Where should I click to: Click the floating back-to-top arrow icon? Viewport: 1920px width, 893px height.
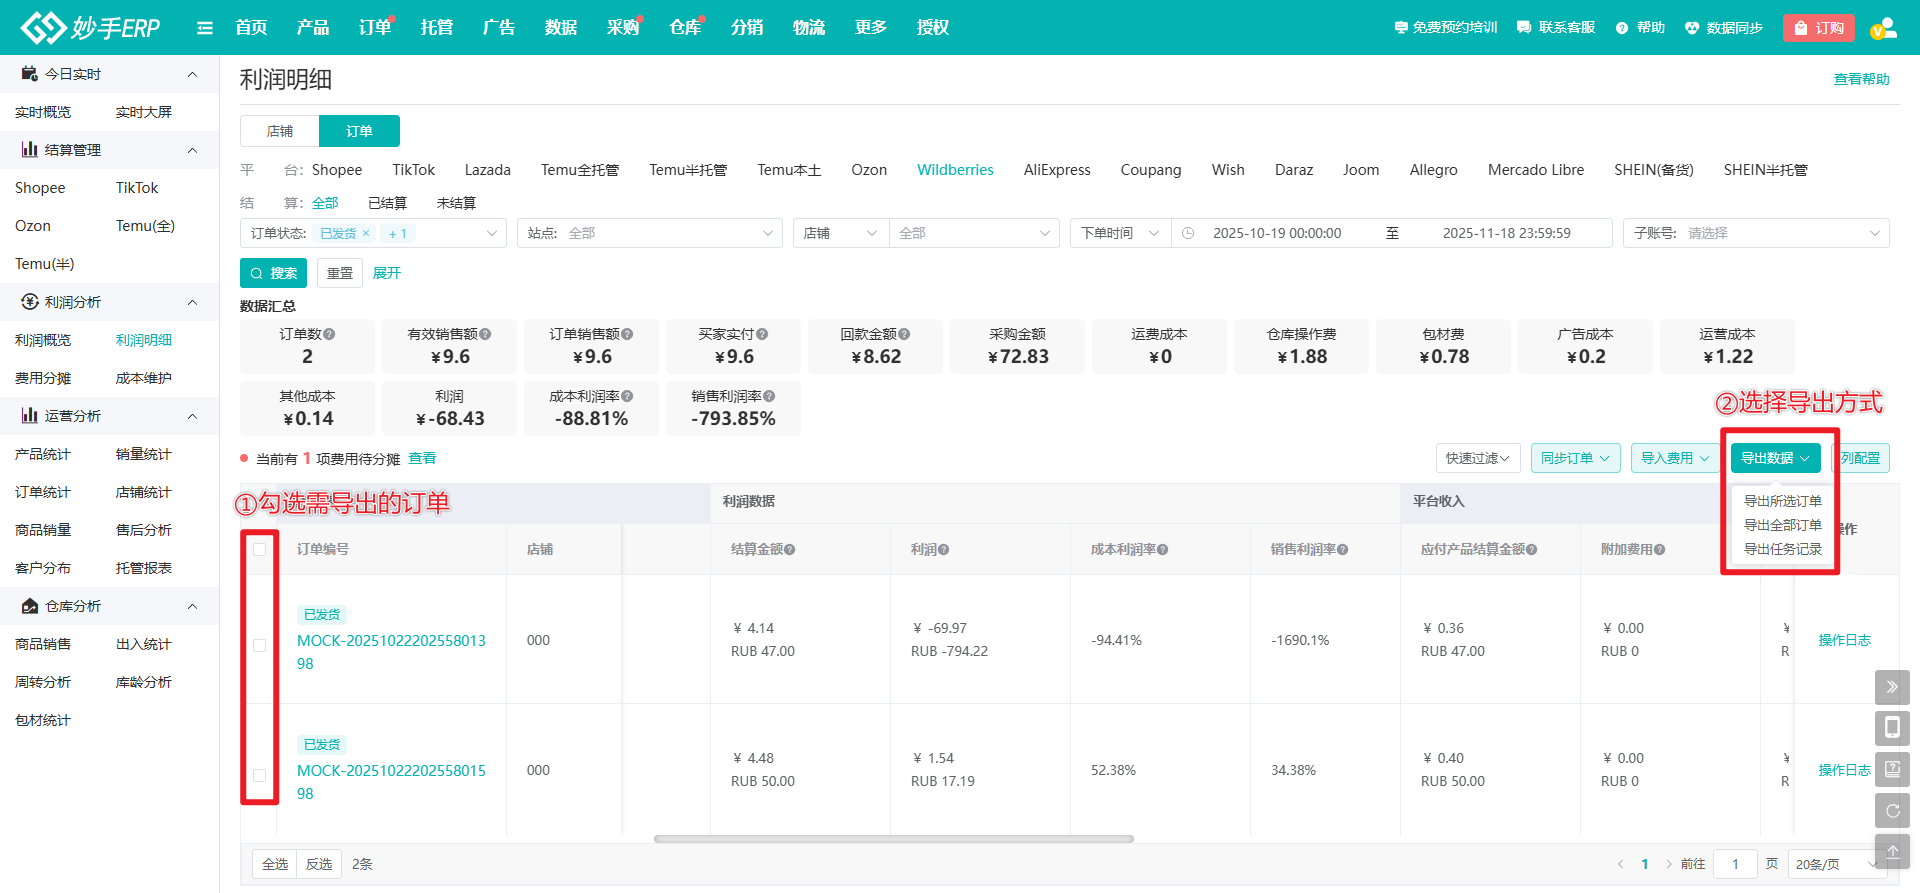(x=1892, y=851)
